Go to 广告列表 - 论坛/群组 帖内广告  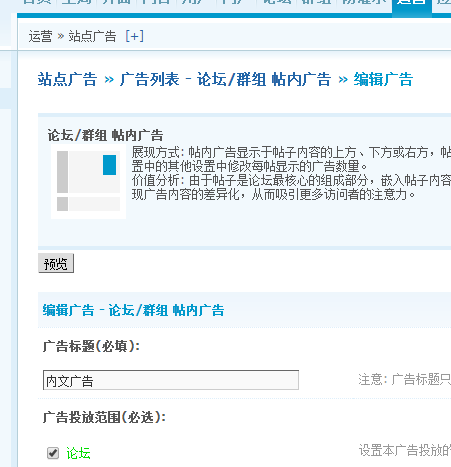tap(225, 79)
